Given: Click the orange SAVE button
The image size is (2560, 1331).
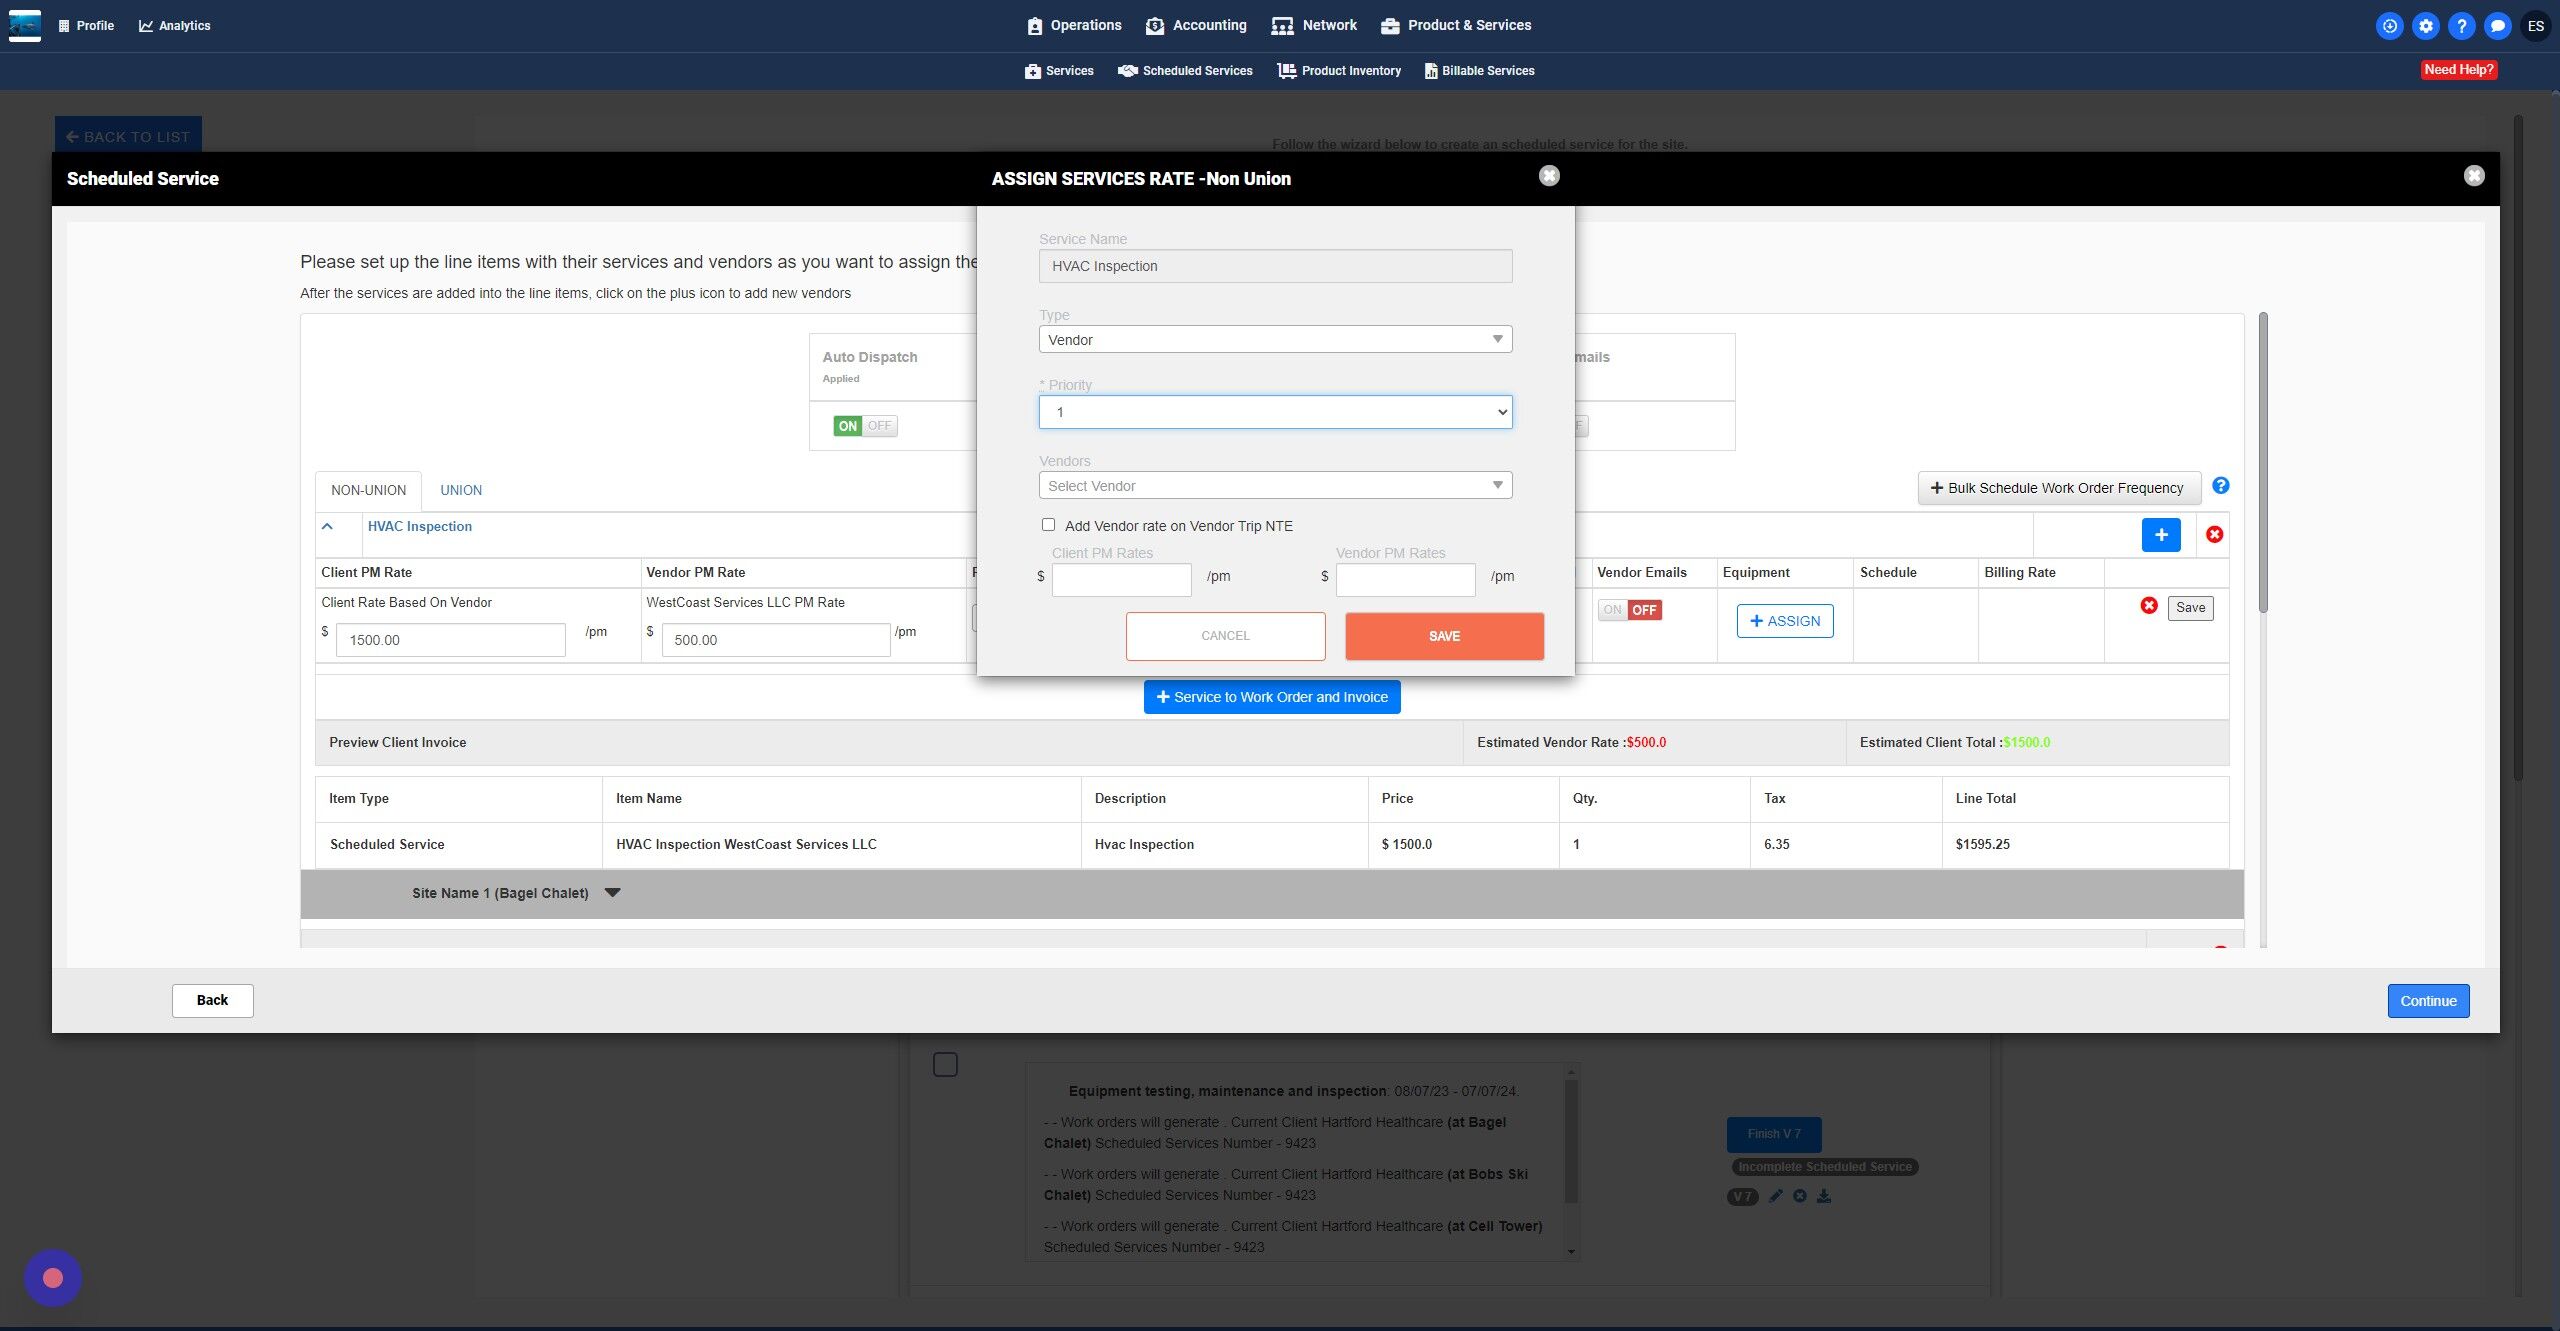Looking at the screenshot, I should (1444, 636).
